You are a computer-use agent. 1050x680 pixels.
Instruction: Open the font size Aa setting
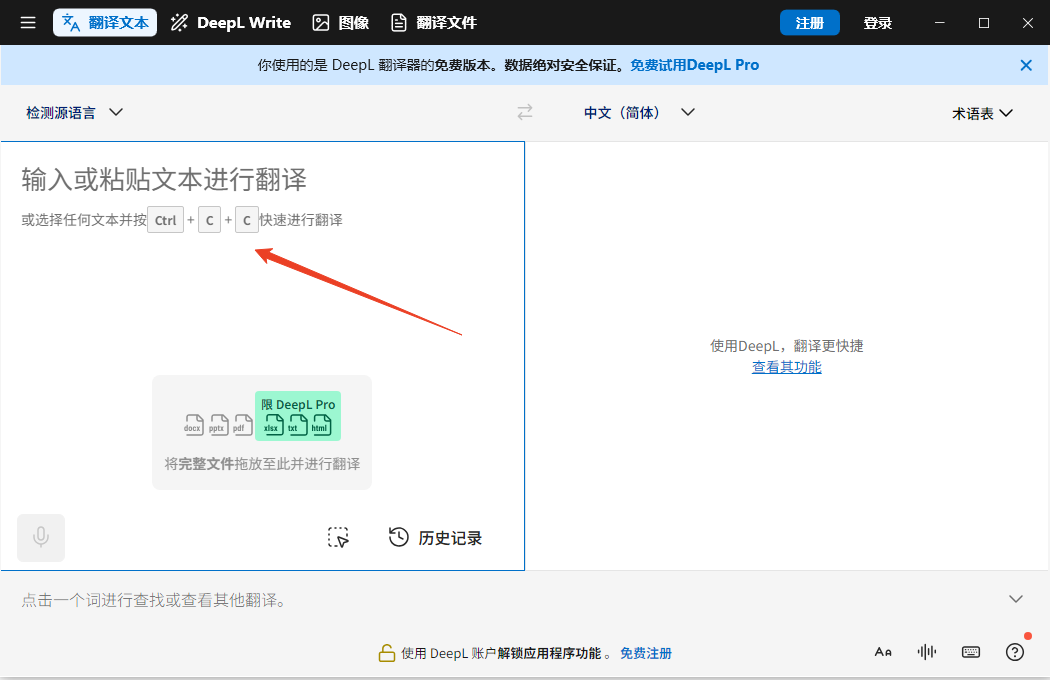coord(883,652)
